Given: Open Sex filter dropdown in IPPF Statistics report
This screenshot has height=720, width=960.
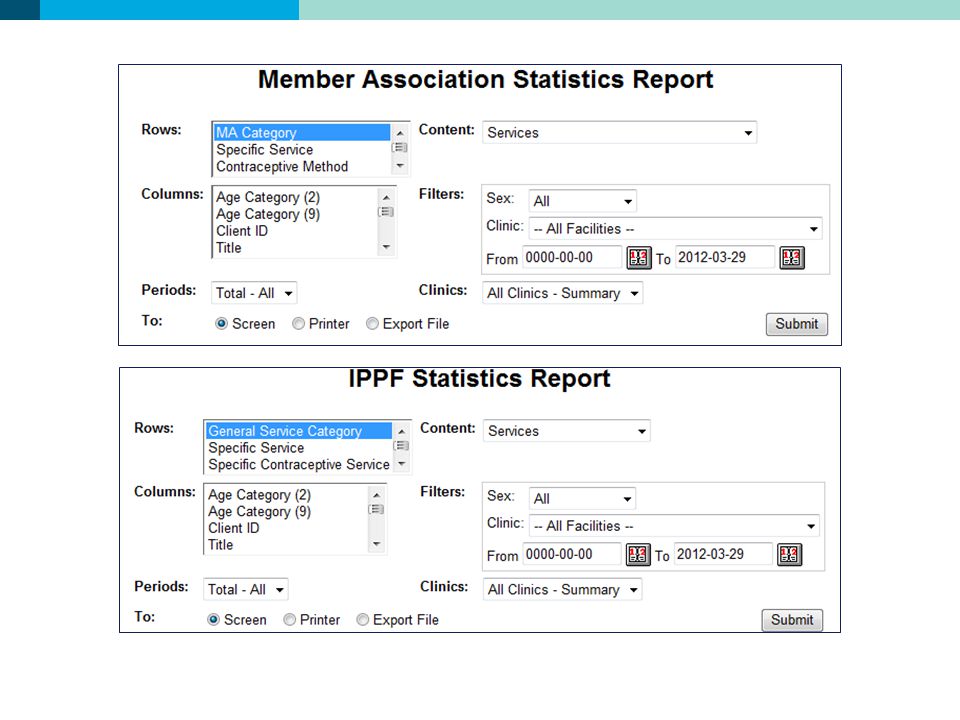Looking at the screenshot, I should (x=582, y=498).
